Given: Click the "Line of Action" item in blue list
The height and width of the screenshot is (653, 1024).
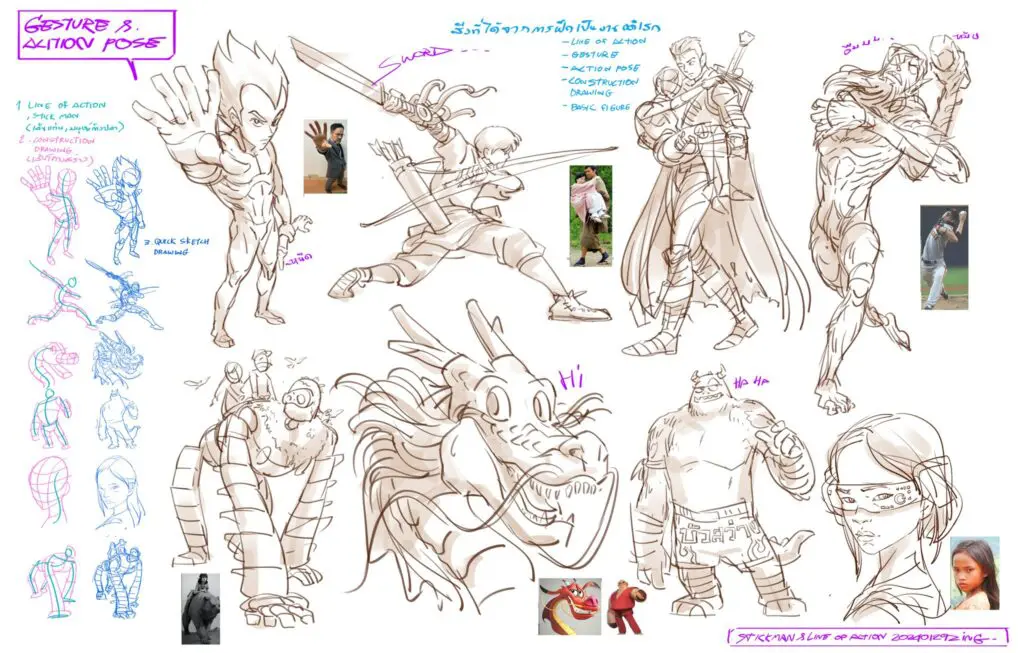Looking at the screenshot, I should click(x=602, y=42).
